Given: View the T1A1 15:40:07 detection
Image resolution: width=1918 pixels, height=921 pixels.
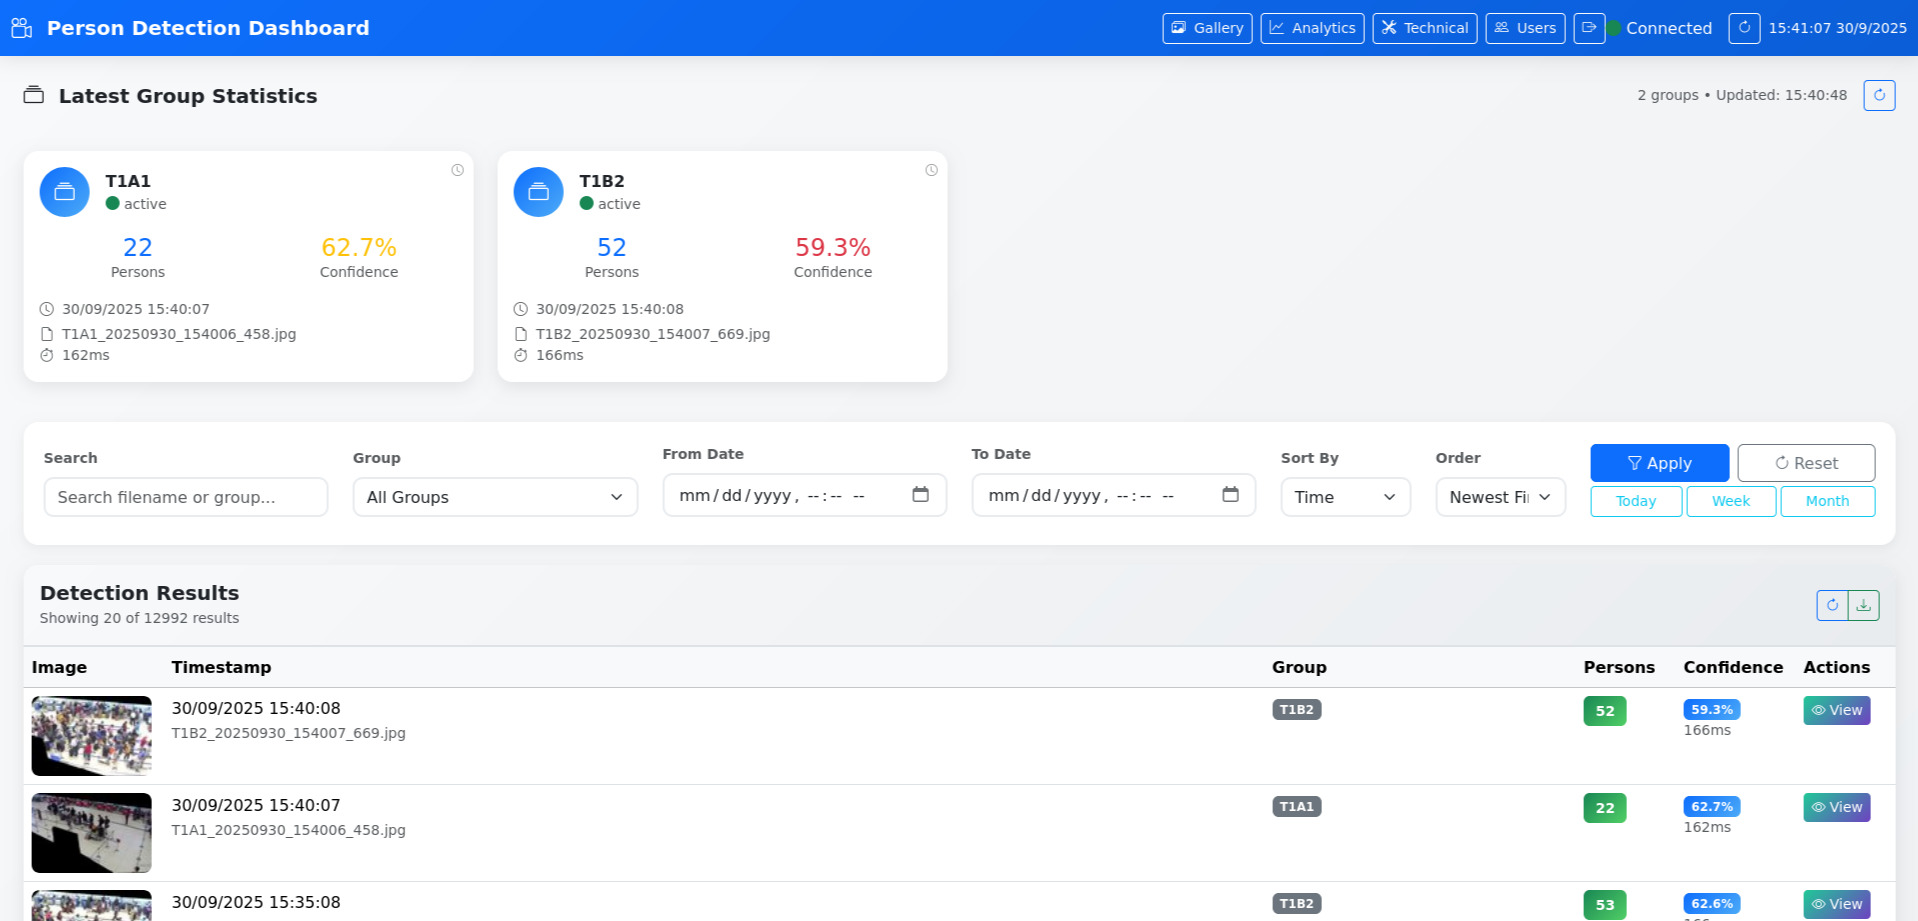Looking at the screenshot, I should coord(1836,807).
